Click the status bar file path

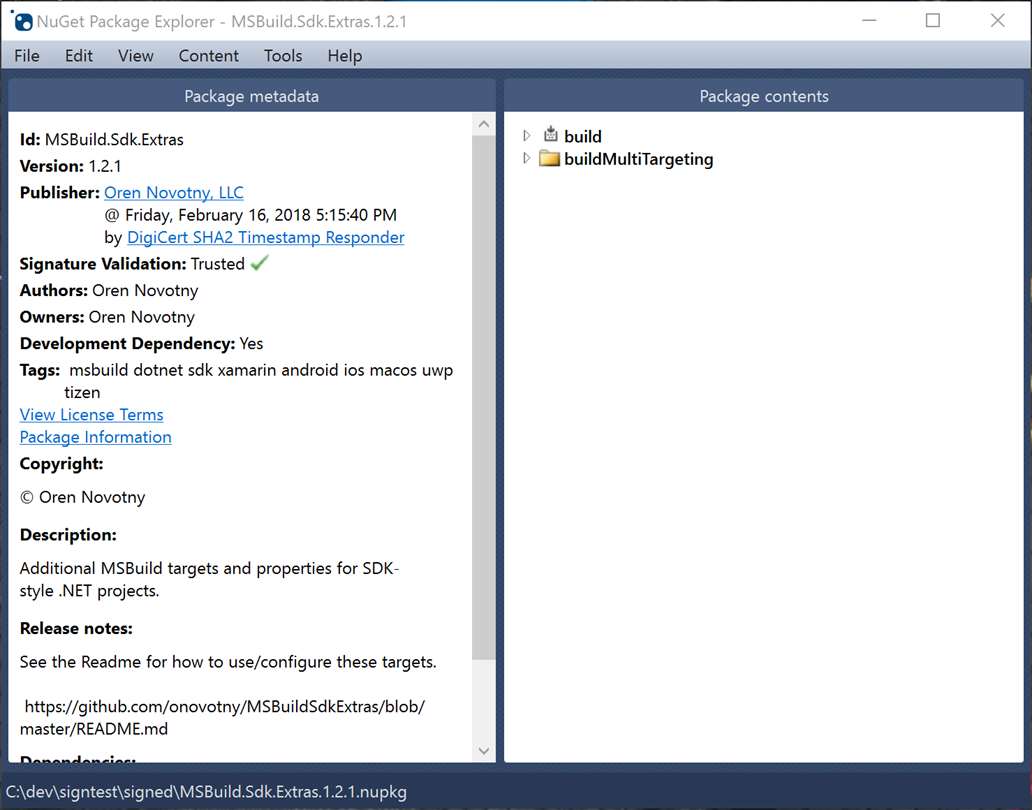[206, 792]
